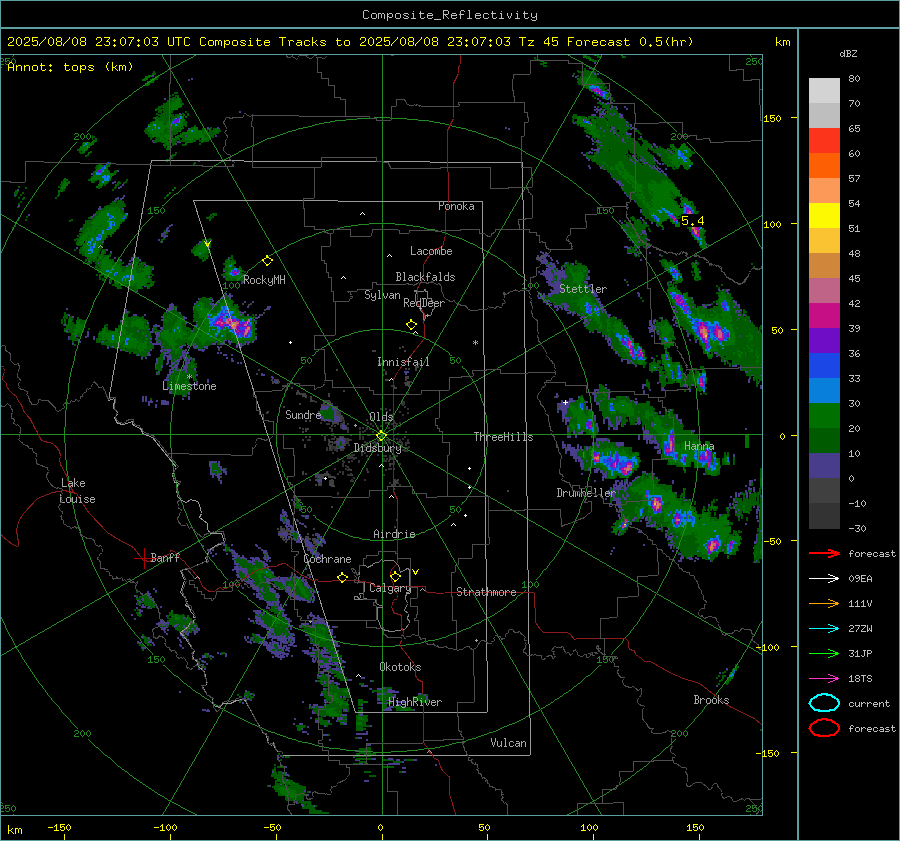Click the Calgary city label
This screenshot has width=900, height=841.
click(x=390, y=588)
